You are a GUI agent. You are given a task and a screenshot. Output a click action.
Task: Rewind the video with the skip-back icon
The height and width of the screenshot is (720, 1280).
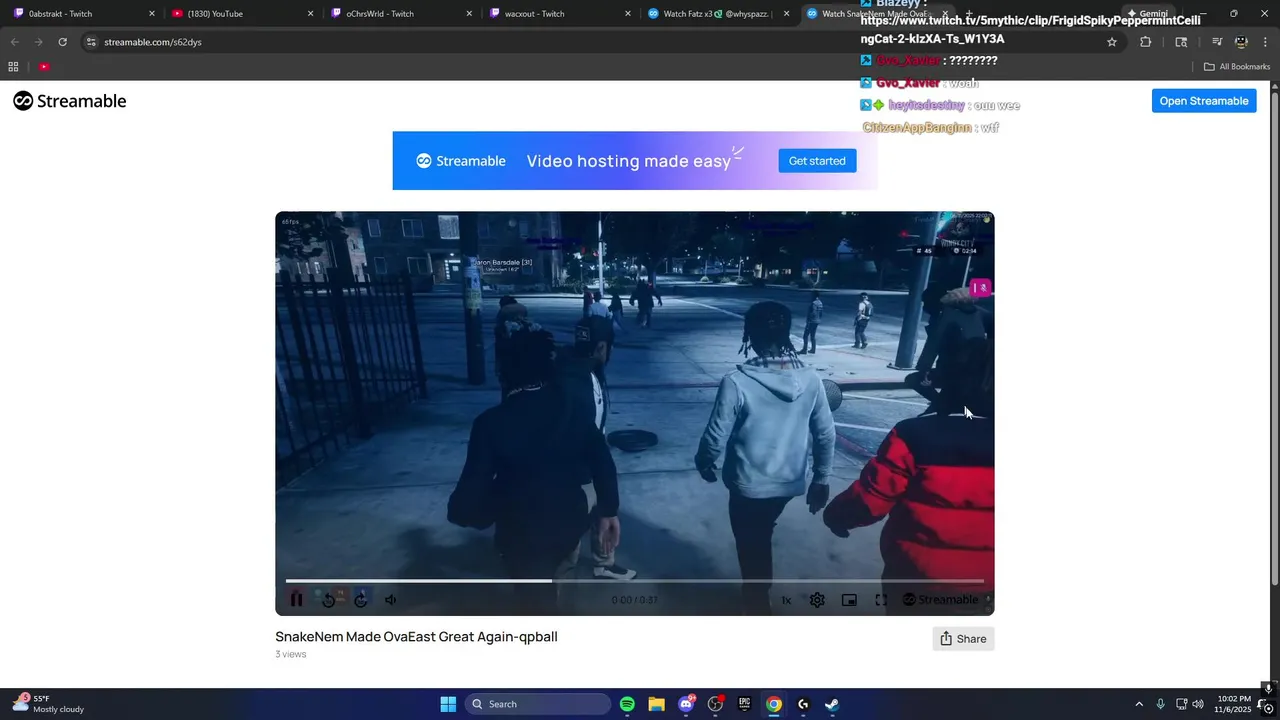pos(328,600)
